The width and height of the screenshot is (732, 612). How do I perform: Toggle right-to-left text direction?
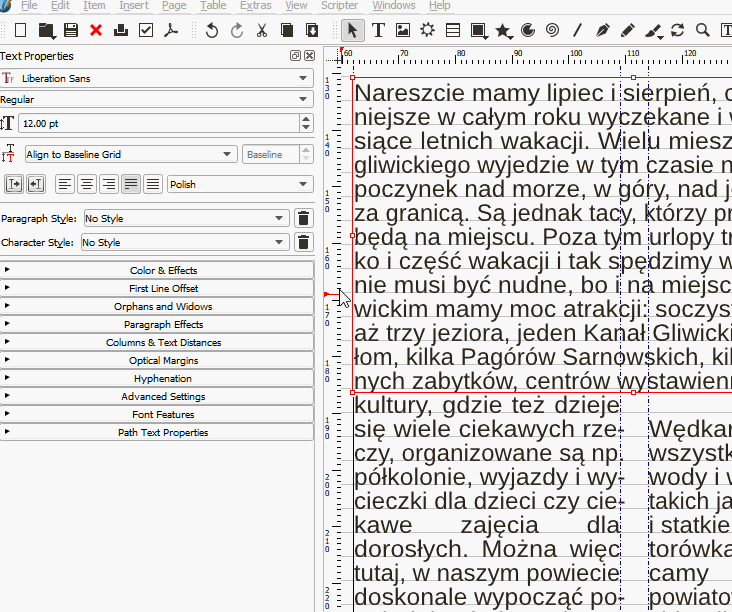click(x=36, y=184)
